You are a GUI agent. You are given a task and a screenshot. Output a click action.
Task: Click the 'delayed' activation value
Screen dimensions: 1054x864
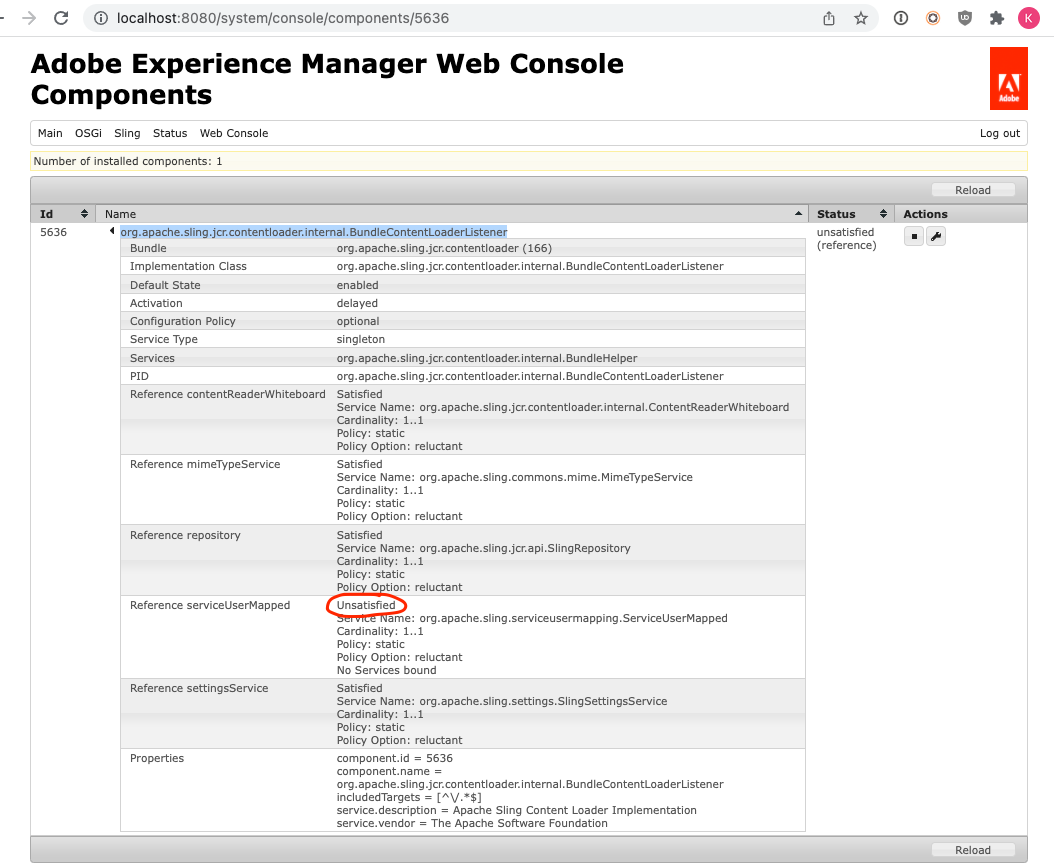pyautogui.click(x=357, y=303)
